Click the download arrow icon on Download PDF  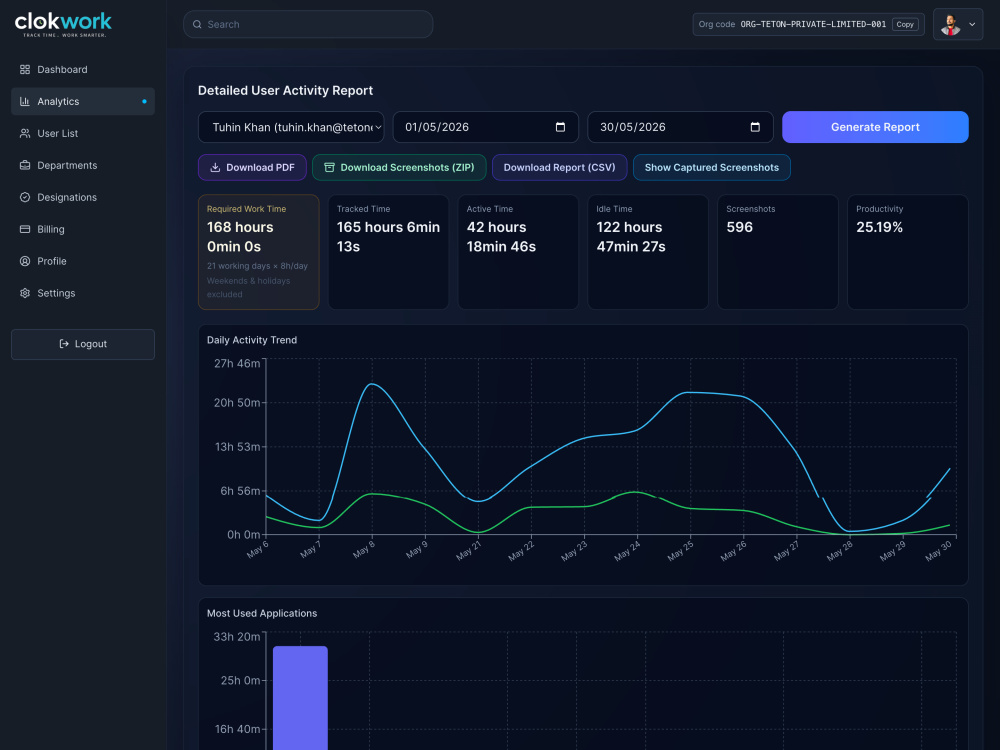(216, 168)
